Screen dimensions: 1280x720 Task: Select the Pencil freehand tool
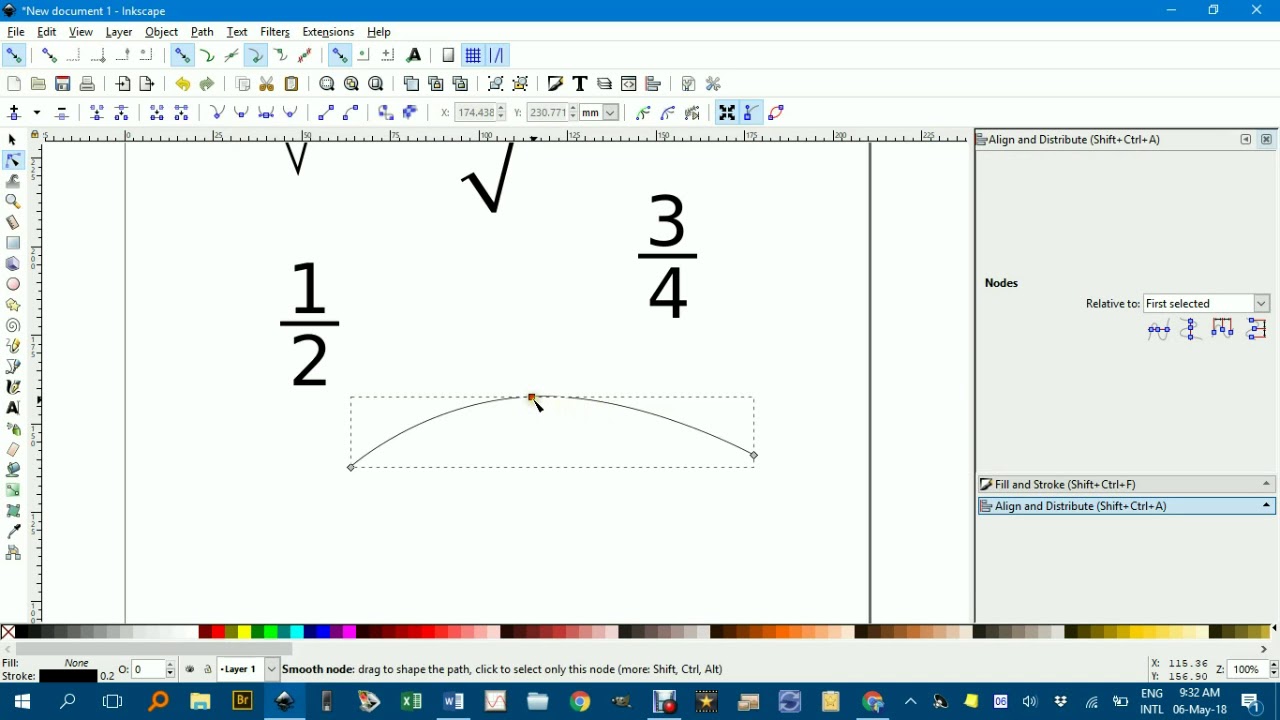coord(13,346)
